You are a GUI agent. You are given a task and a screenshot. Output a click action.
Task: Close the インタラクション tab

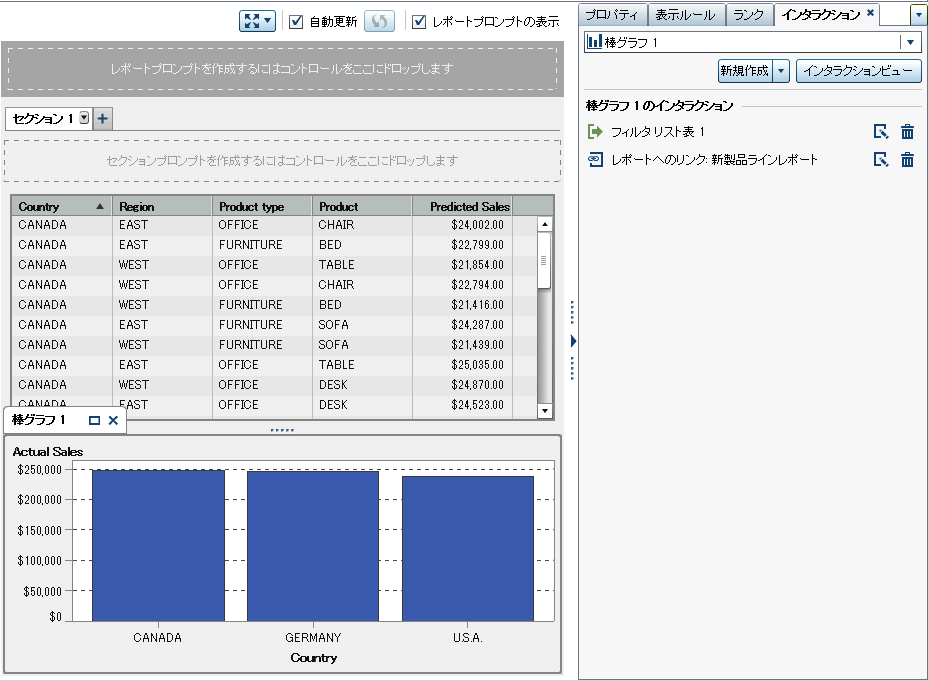(870, 13)
